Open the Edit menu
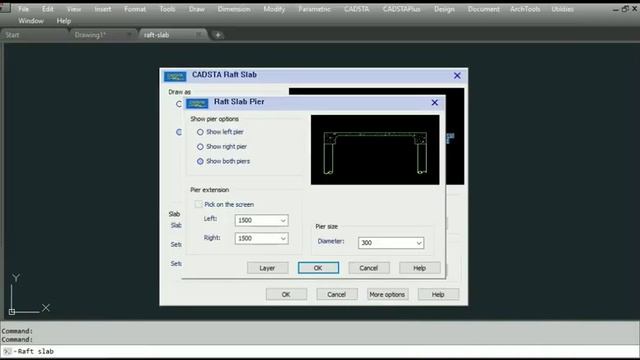640x360 pixels. 48,9
